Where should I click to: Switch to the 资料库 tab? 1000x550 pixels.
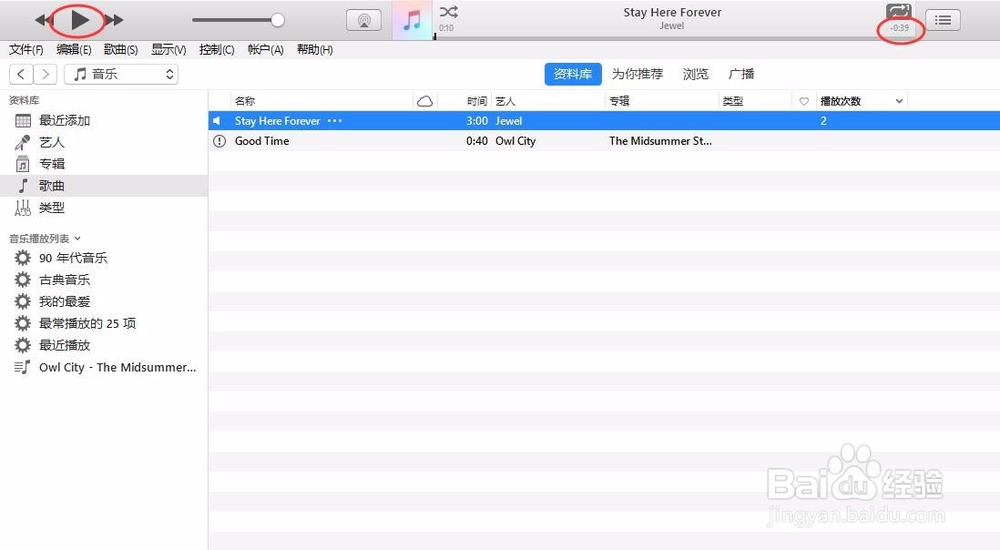[573, 74]
